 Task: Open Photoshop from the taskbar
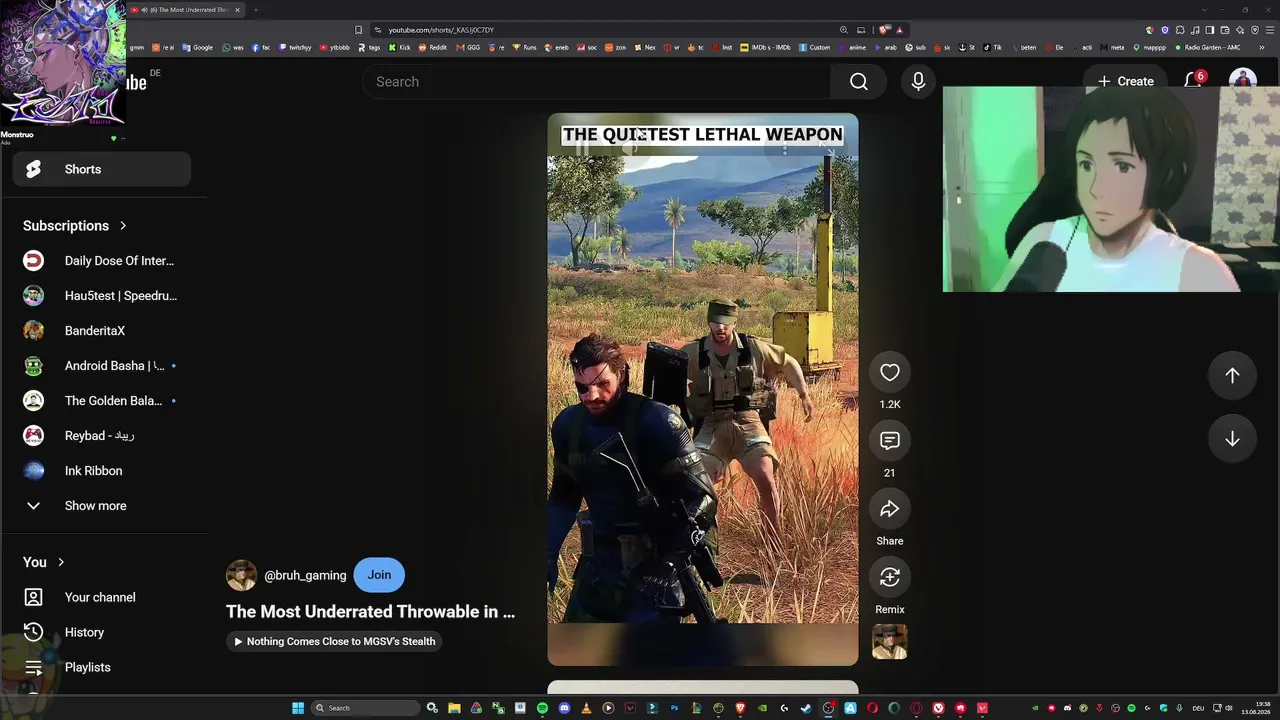coord(674,708)
